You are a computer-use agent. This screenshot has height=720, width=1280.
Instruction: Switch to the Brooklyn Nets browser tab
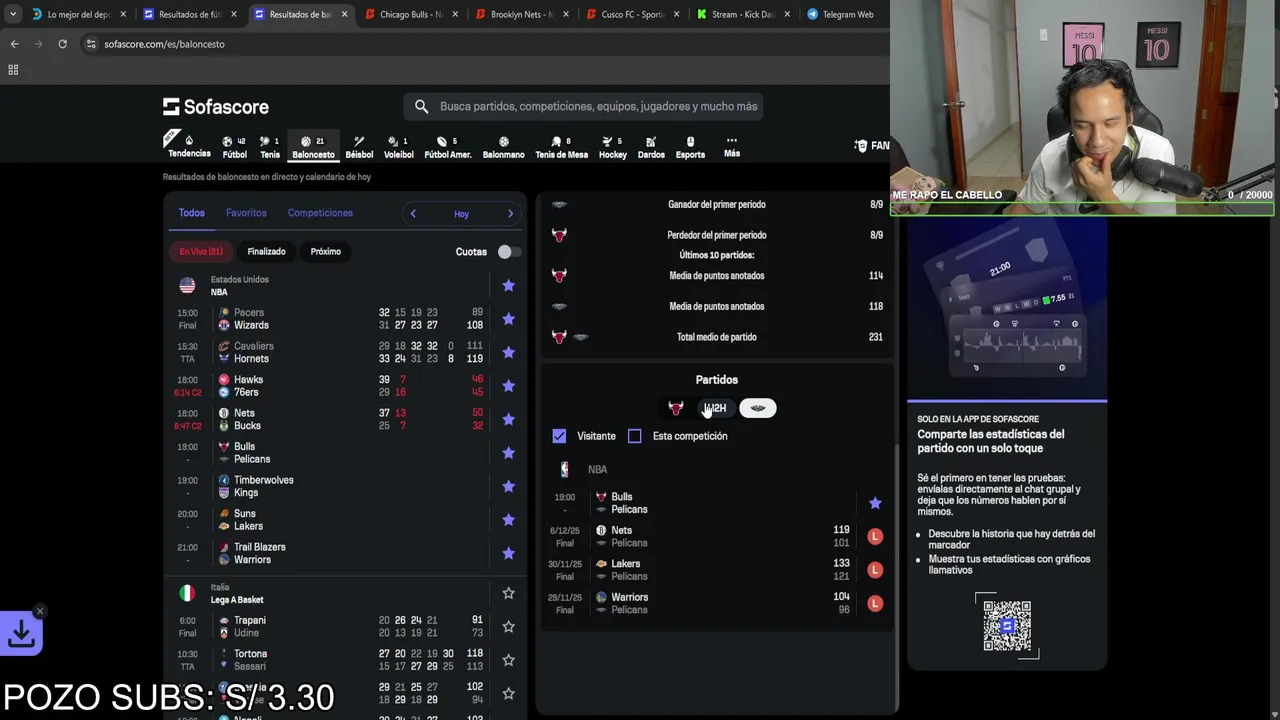(x=521, y=14)
